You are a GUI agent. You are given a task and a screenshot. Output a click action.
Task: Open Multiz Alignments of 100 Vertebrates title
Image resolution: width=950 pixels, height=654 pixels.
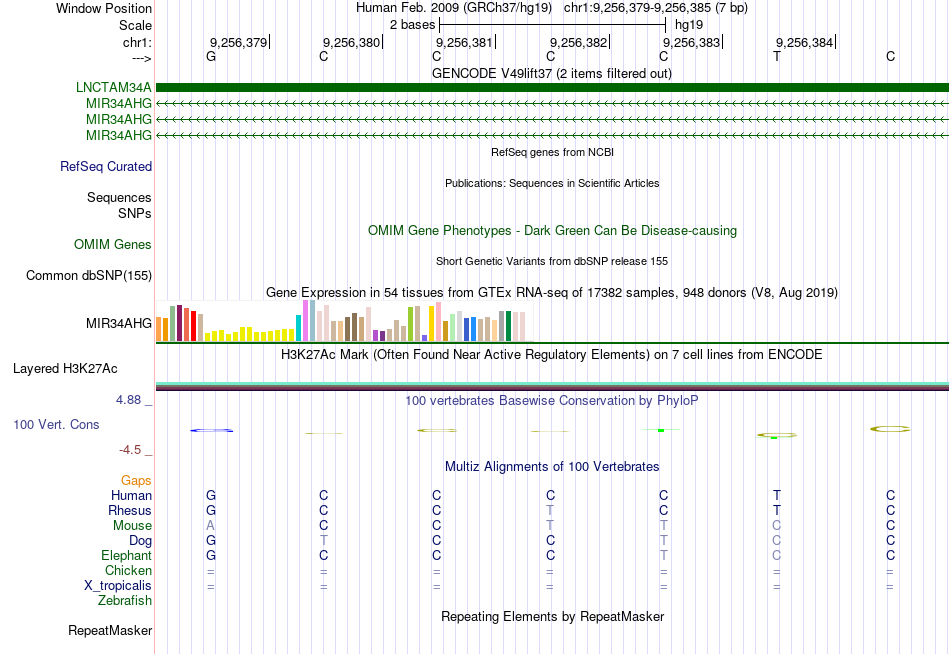coord(552,467)
